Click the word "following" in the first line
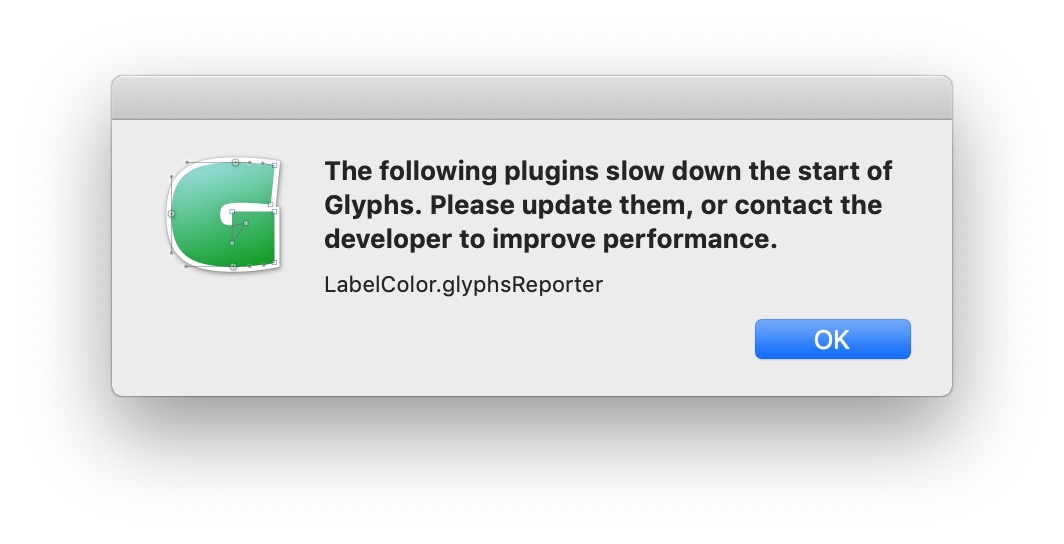1064x544 pixels. (x=437, y=172)
